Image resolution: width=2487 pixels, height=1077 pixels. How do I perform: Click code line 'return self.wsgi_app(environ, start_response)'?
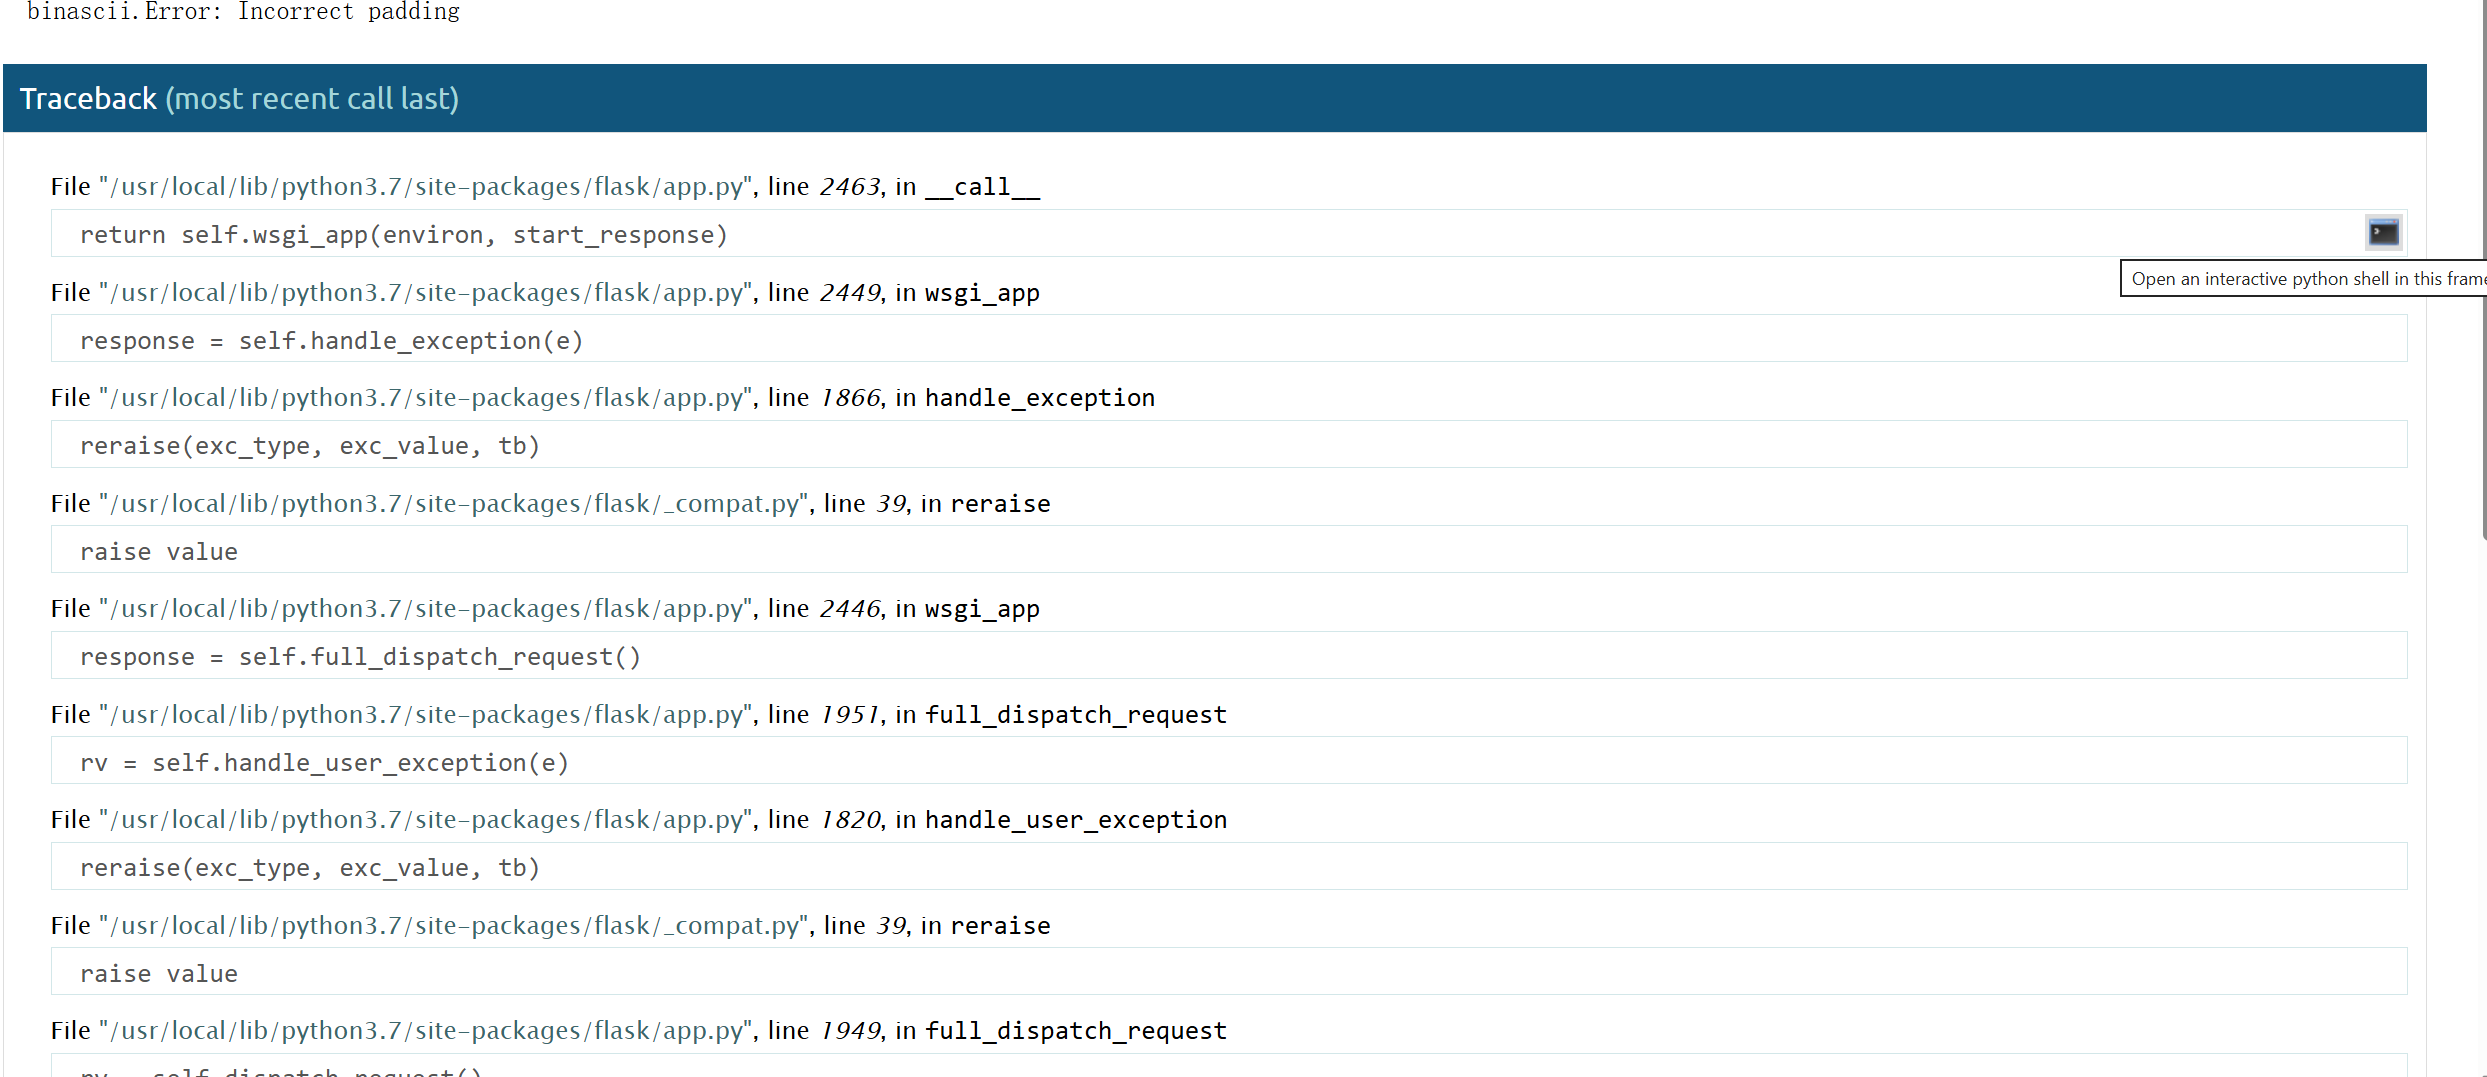pos(1229,234)
